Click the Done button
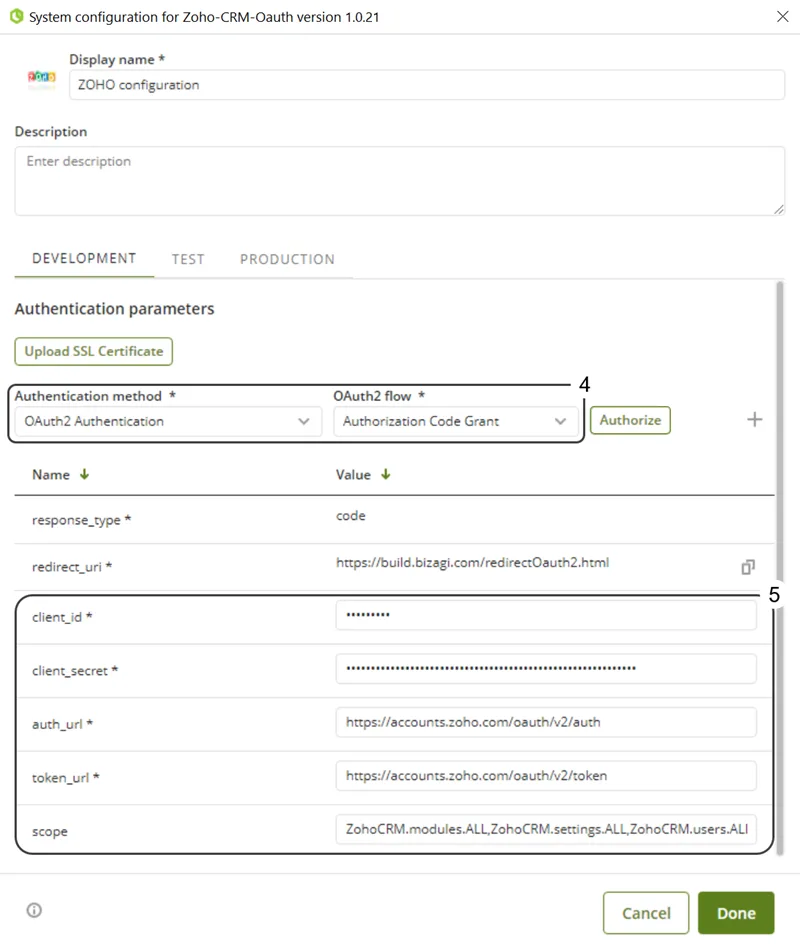The image size is (800, 951). tap(736, 913)
